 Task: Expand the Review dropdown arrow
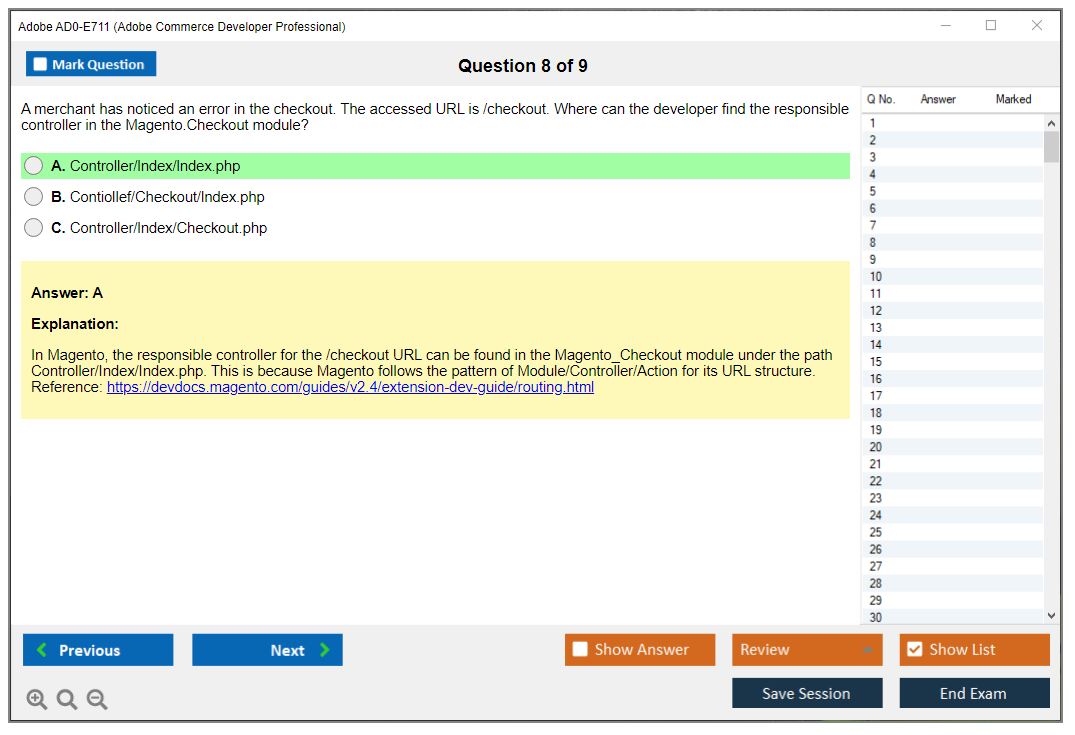coord(867,650)
